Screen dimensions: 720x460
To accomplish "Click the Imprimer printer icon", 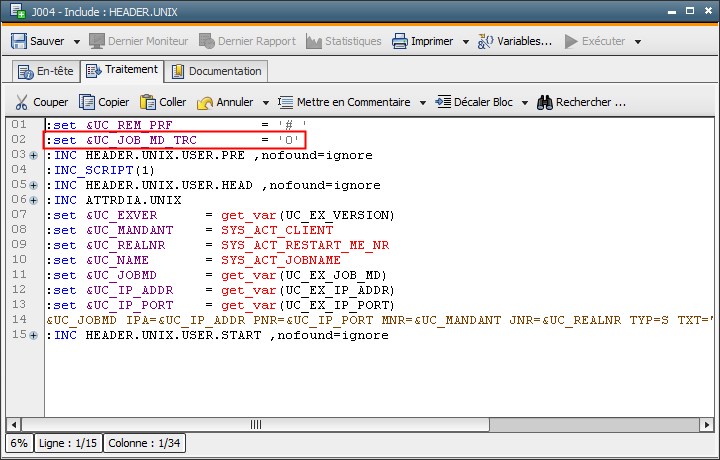I will pos(399,41).
